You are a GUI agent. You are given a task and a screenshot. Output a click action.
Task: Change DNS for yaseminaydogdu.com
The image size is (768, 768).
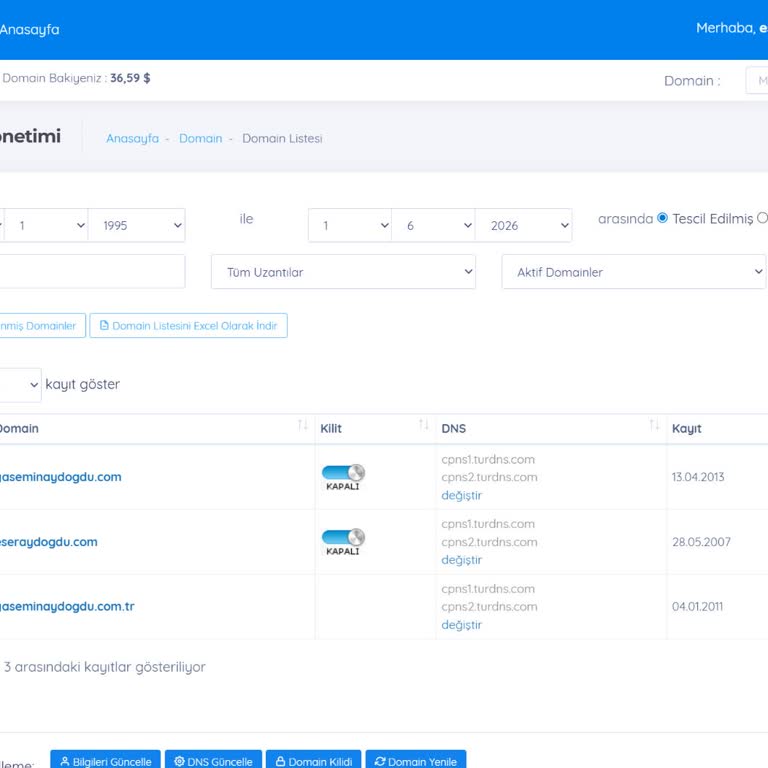click(x=461, y=495)
